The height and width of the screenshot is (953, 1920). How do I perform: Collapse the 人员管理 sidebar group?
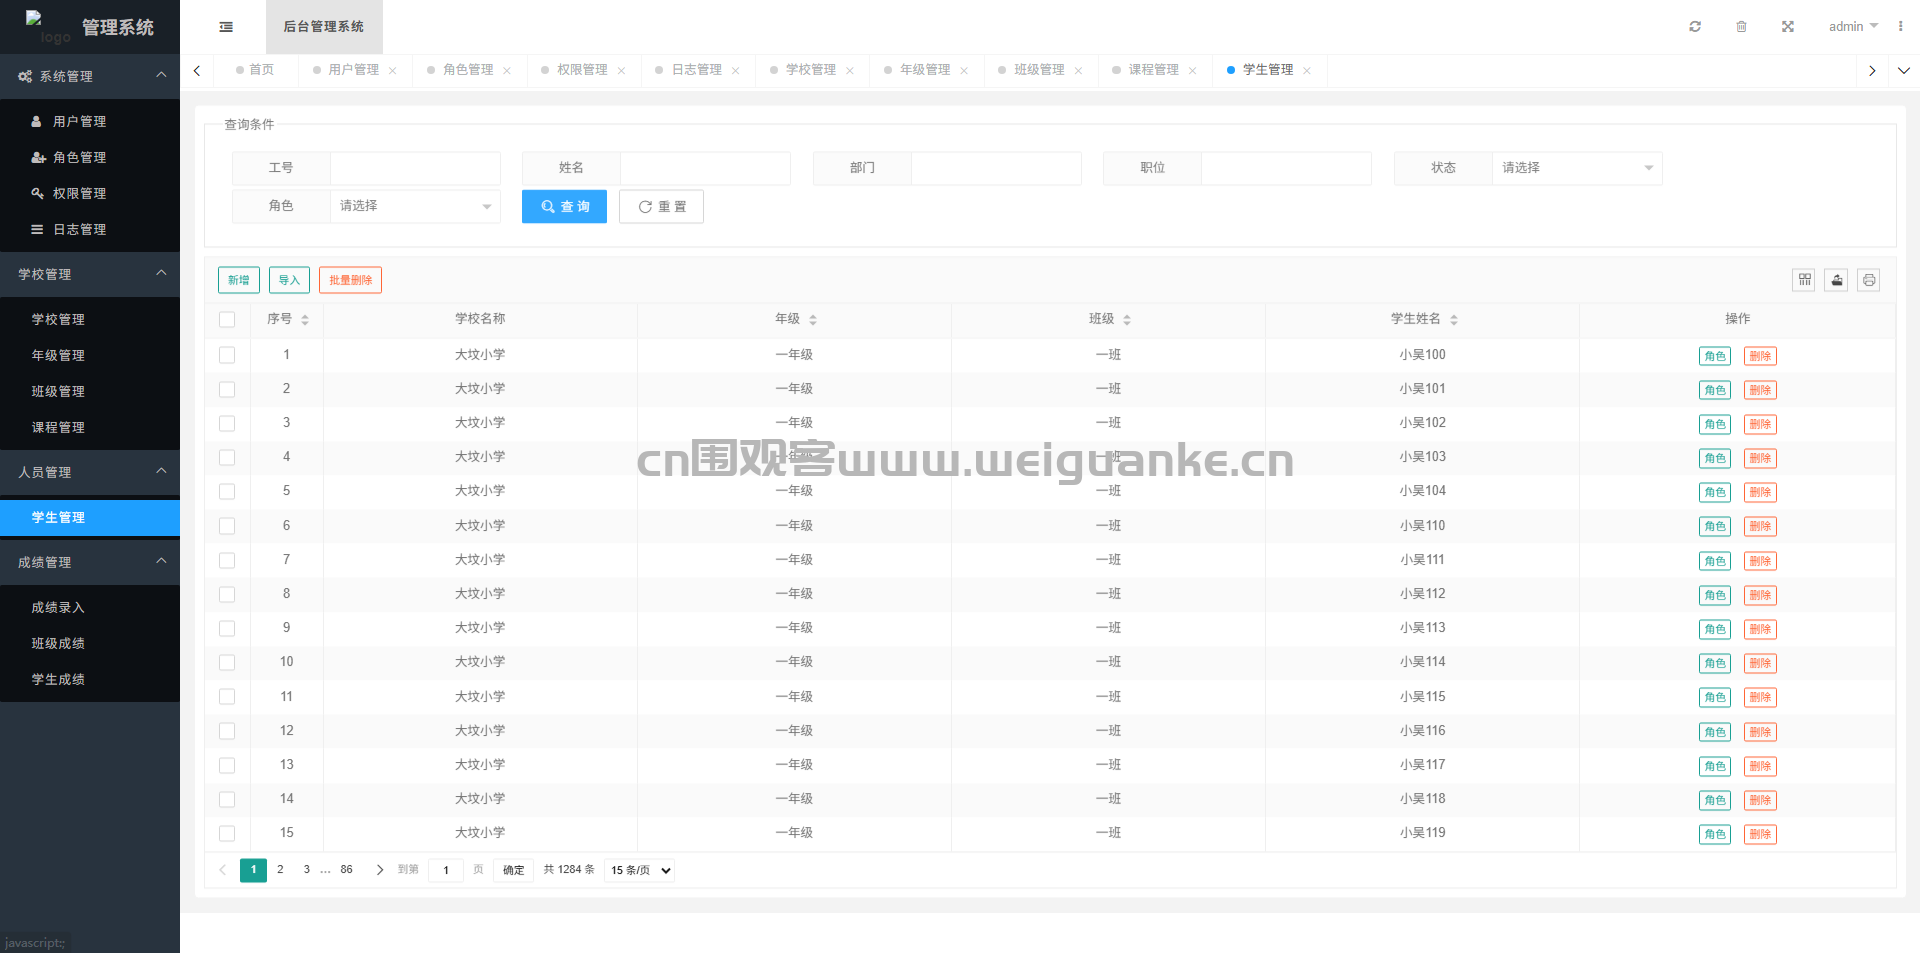(90, 472)
